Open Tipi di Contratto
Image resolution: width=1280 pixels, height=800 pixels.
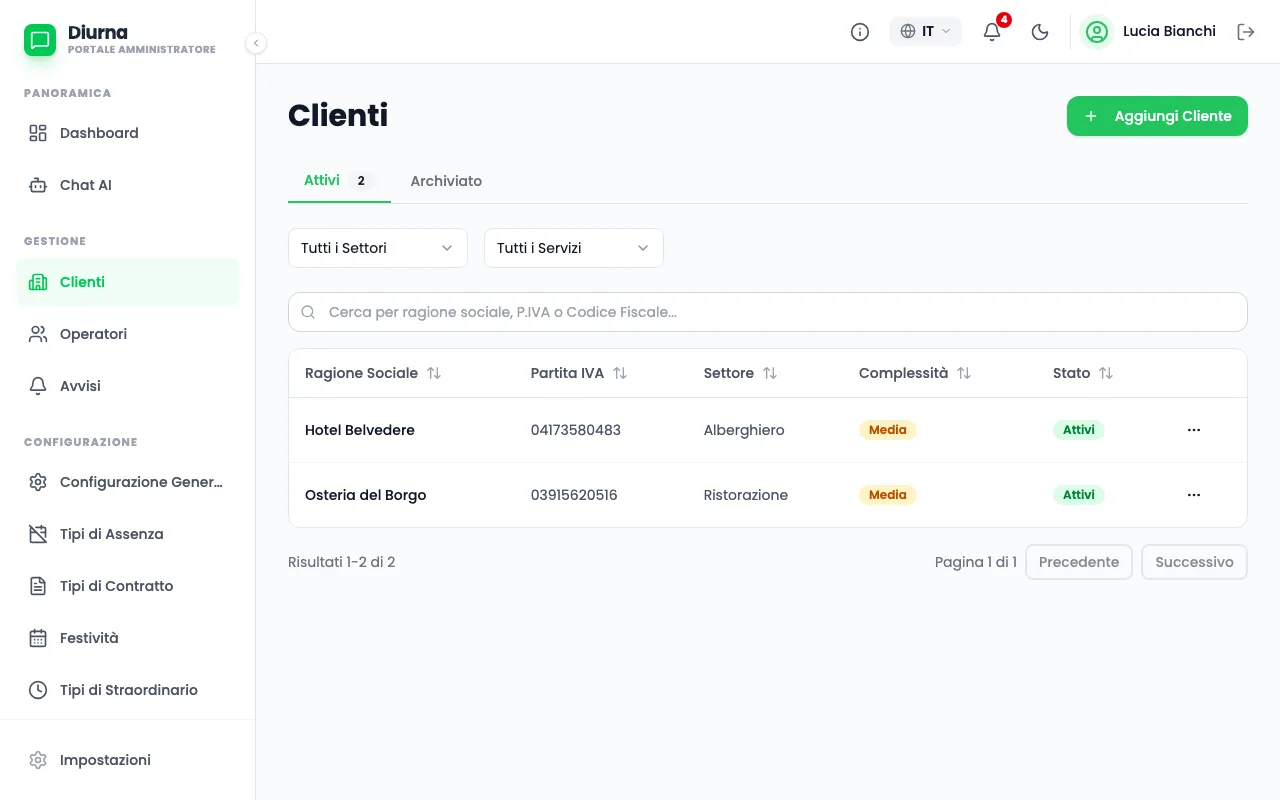point(128,586)
